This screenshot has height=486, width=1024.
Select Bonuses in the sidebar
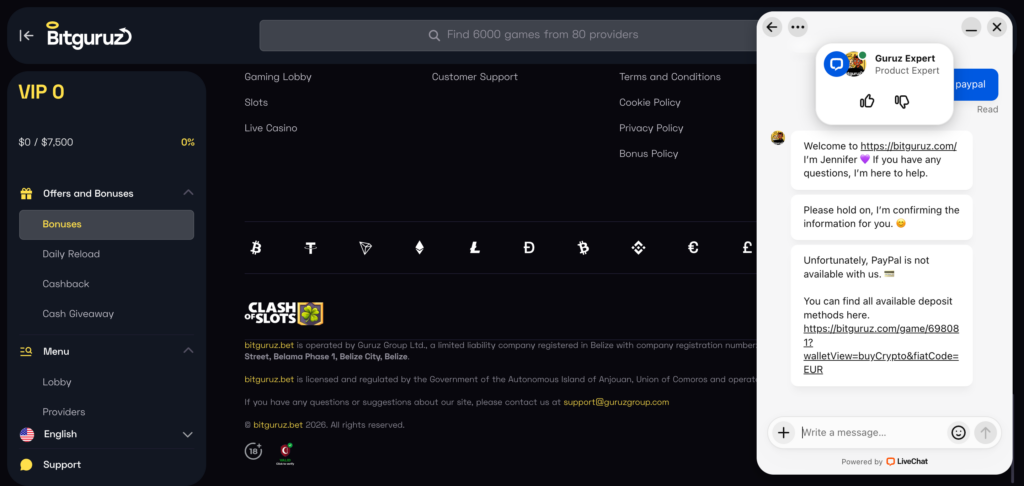(x=106, y=225)
